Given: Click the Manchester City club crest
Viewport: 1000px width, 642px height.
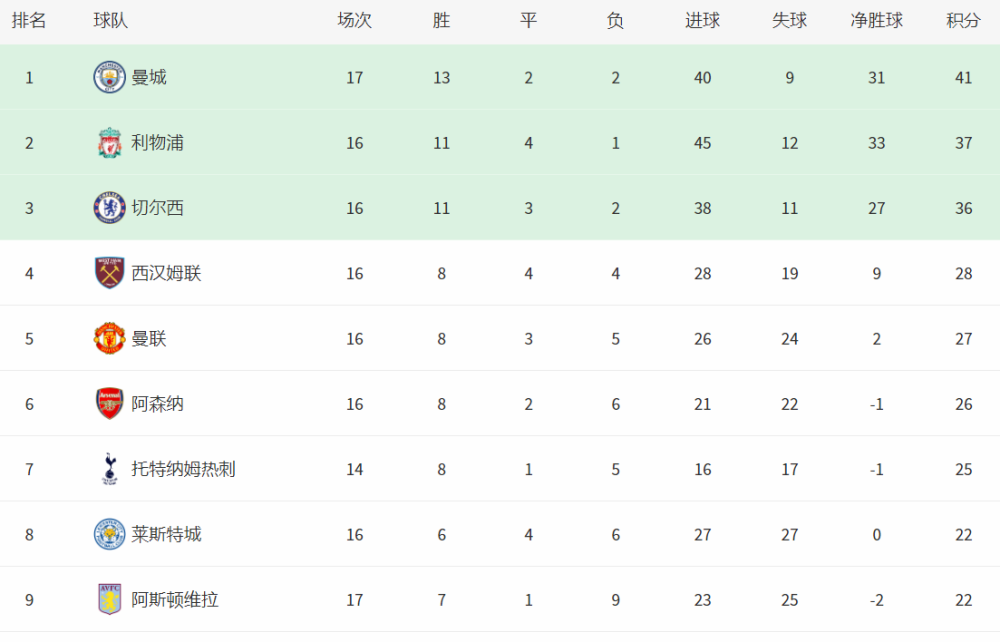Looking at the screenshot, I should pos(110,78).
